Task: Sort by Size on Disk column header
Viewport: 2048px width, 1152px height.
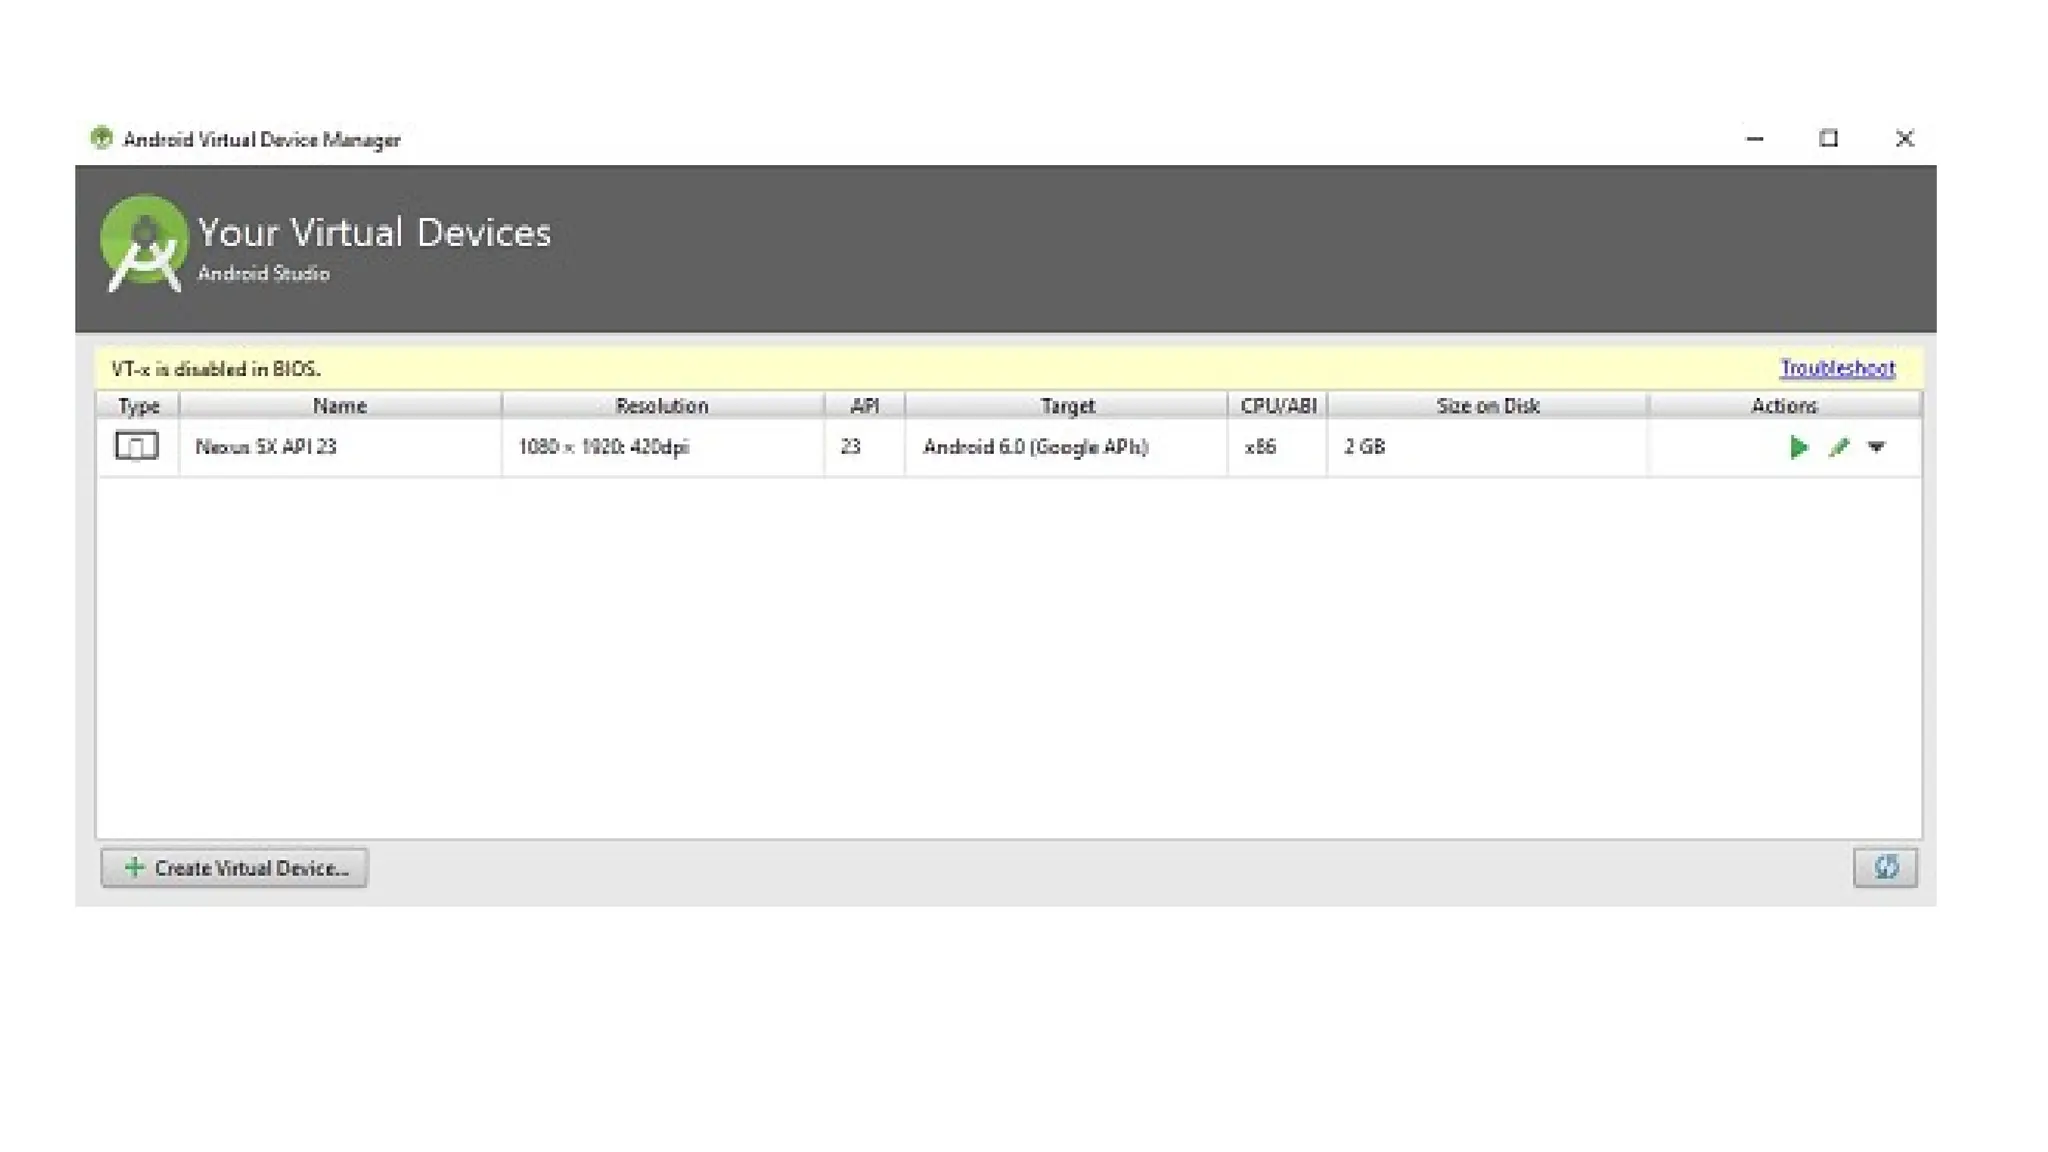Action: tap(1487, 405)
